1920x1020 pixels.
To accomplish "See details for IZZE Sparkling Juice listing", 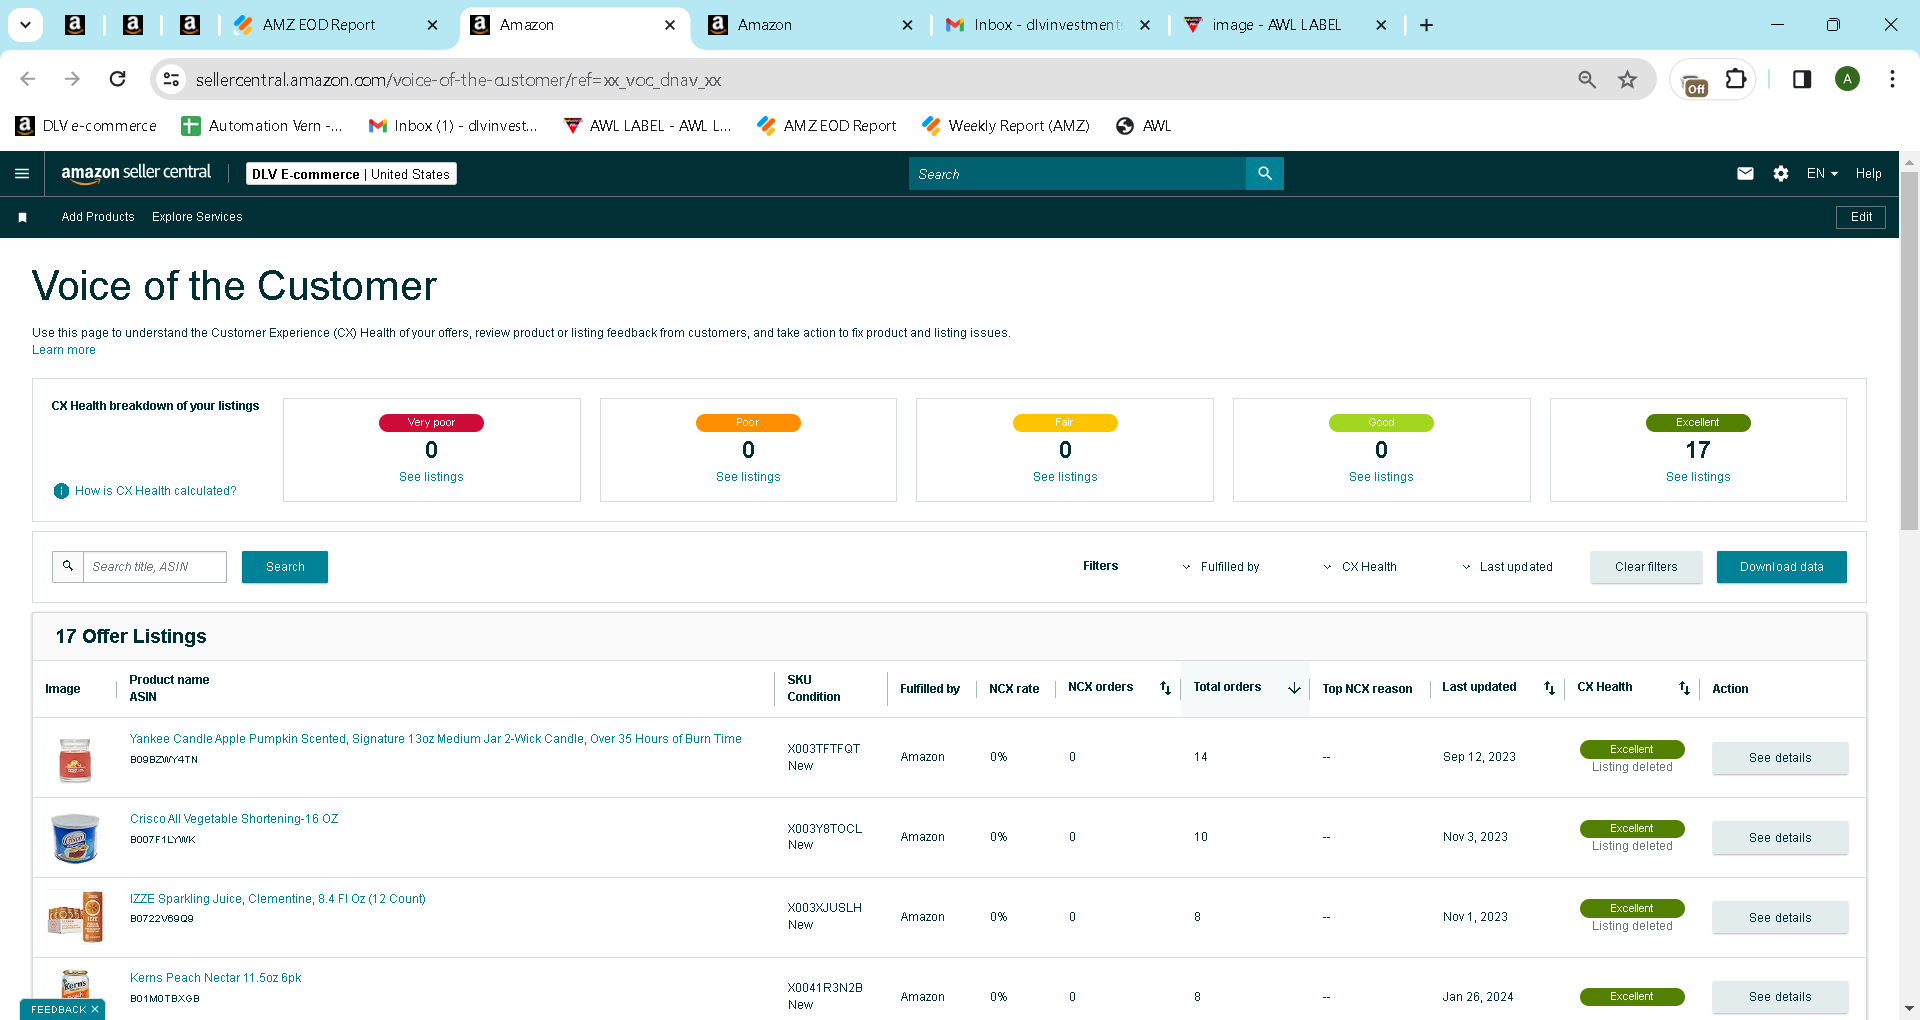I will (x=1780, y=918).
